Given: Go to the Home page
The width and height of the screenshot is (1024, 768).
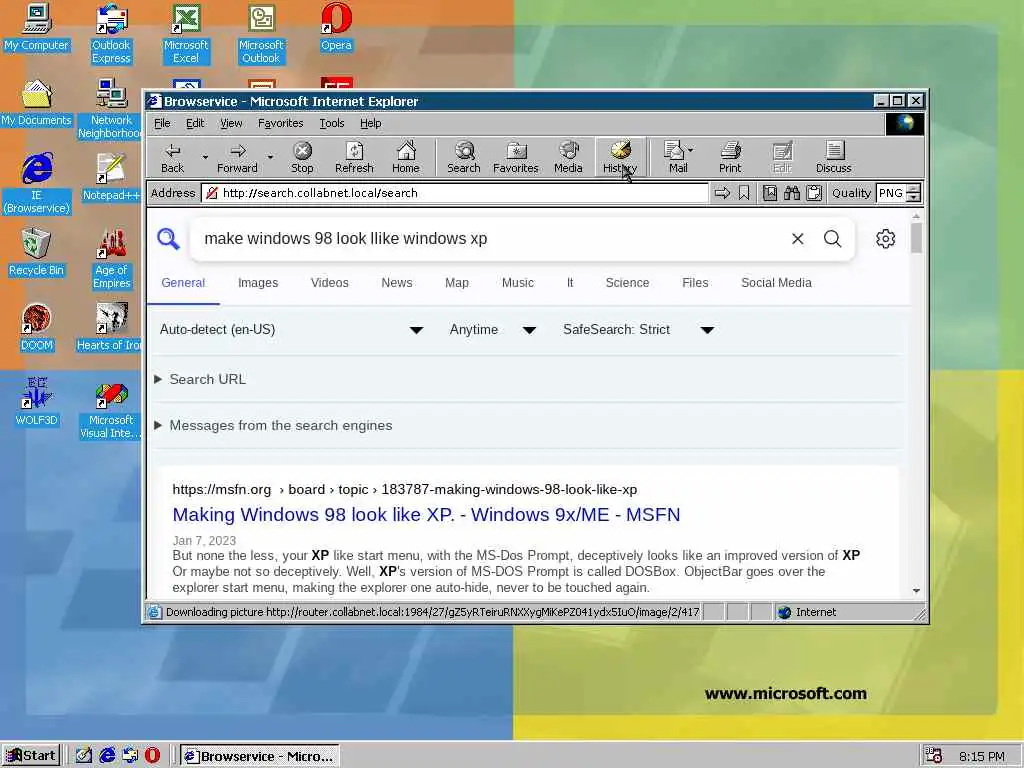Looking at the screenshot, I should [x=406, y=157].
